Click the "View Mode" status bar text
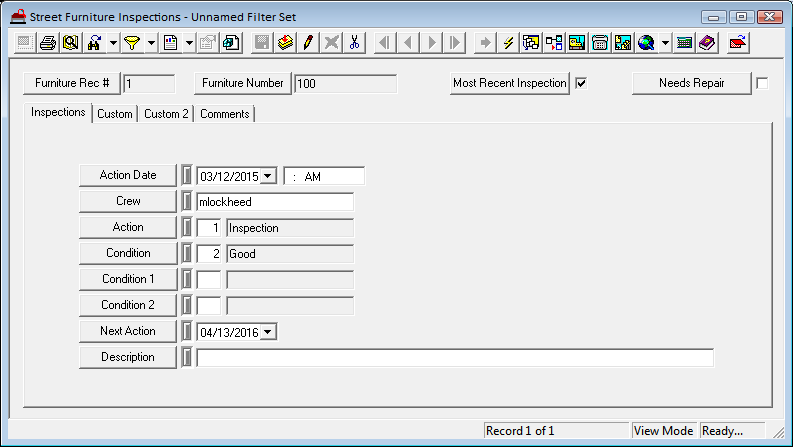This screenshot has height=447, width=793. [663, 431]
